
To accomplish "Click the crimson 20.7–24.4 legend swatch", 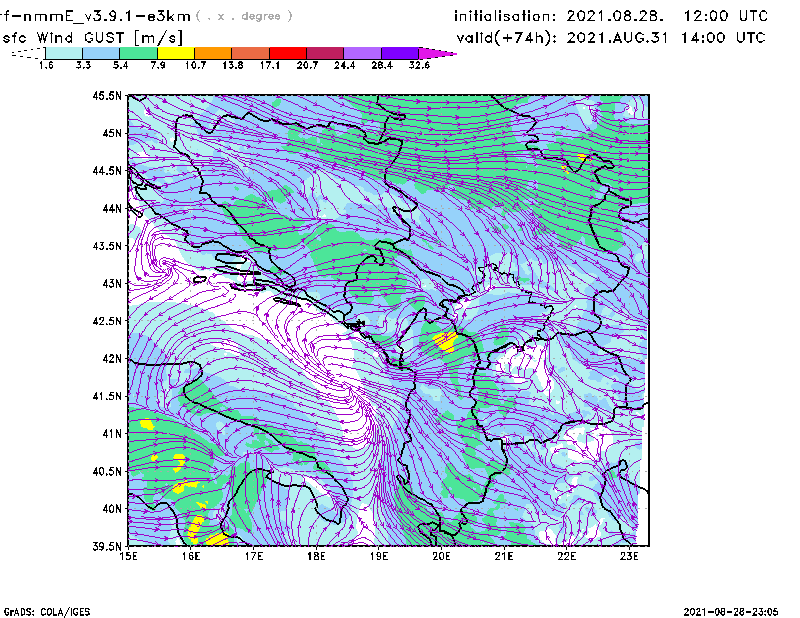I will (x=325, y=53).
